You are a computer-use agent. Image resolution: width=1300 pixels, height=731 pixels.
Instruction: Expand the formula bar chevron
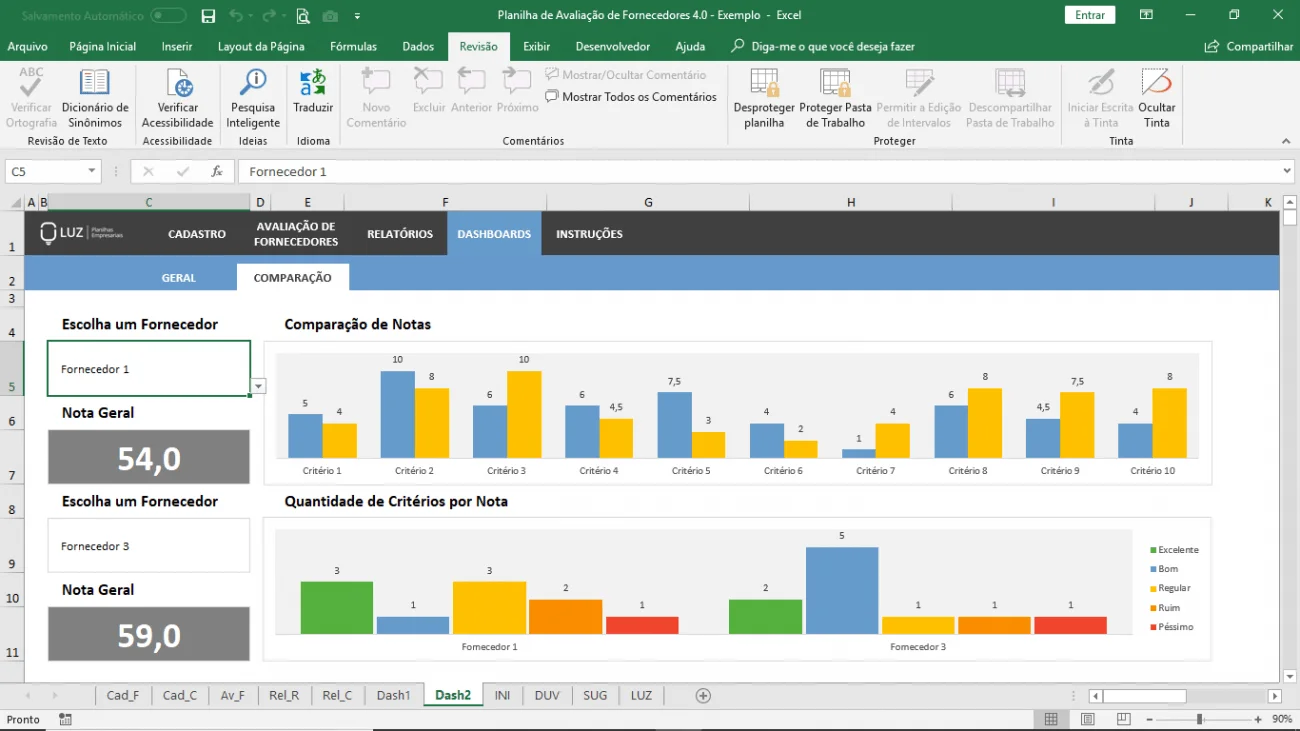coord(1285,172)
